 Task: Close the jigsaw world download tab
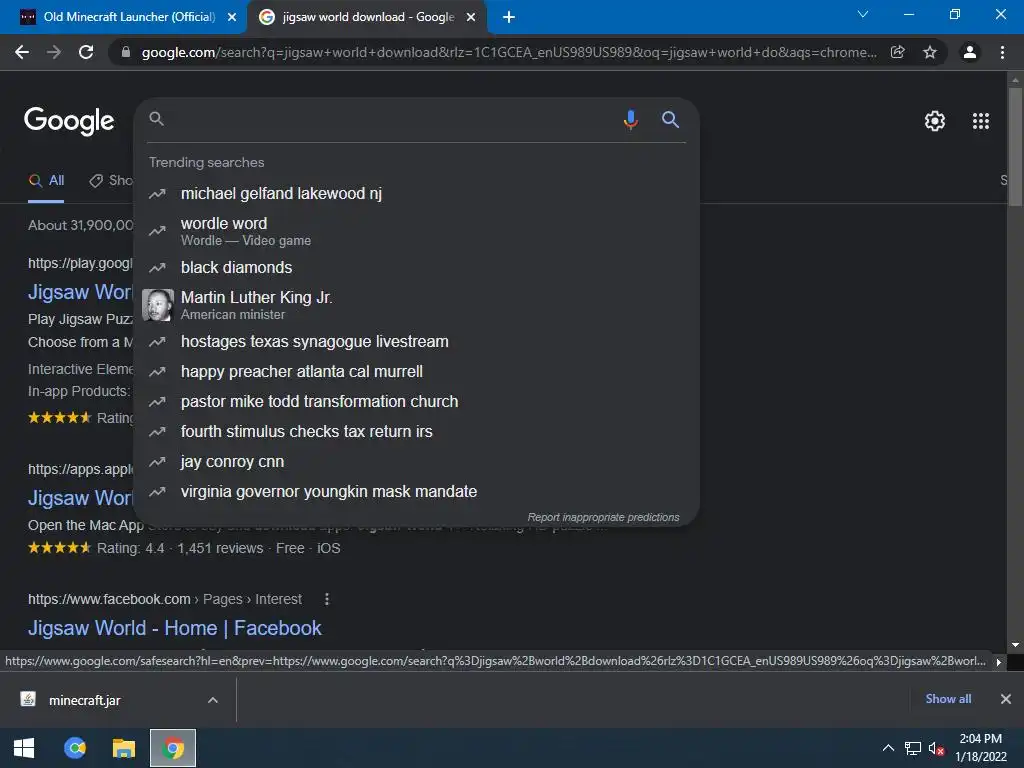[x=471, y=17]
